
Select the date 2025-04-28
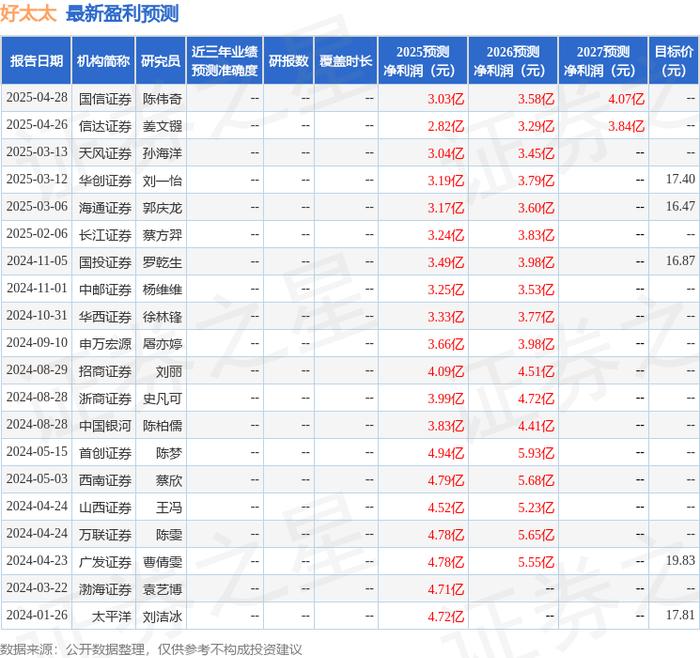37,98
